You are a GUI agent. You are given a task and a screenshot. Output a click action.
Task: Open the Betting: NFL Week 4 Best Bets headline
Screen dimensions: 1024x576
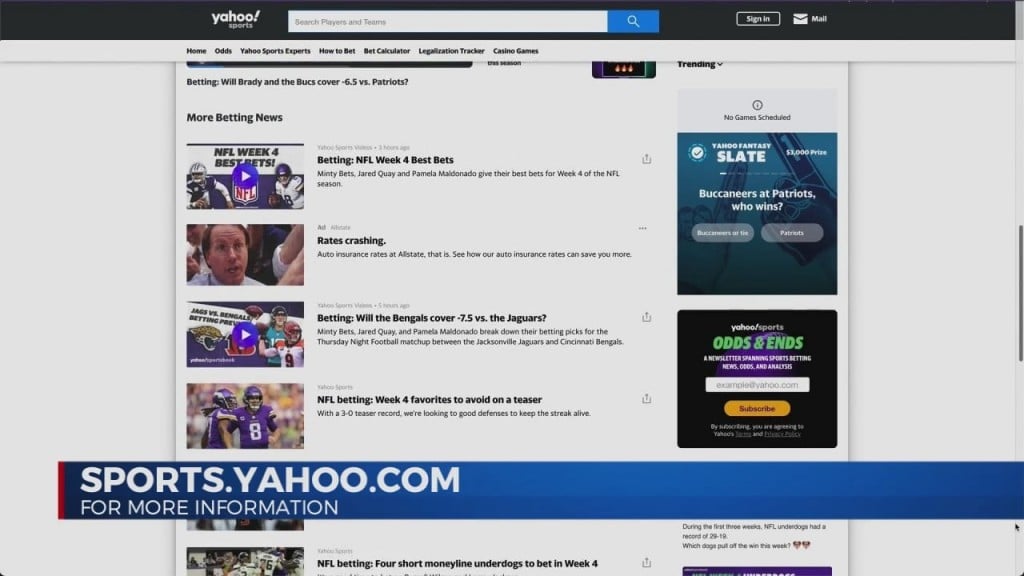point(385,159)
